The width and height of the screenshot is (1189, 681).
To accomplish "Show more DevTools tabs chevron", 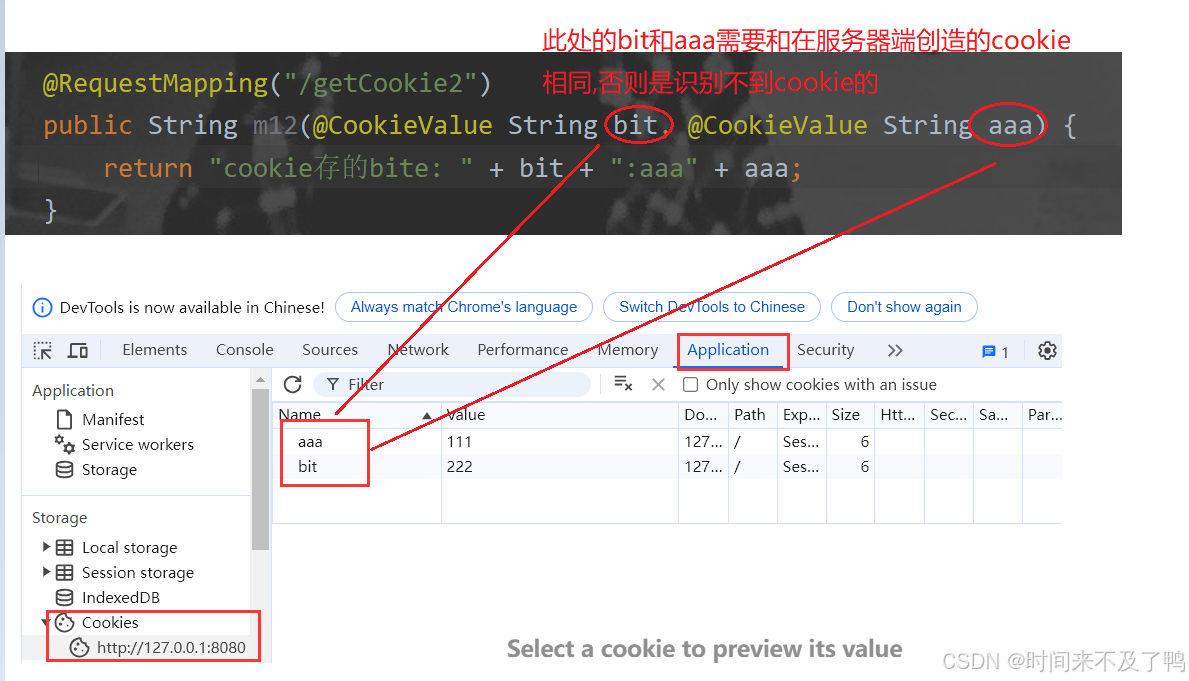I will [x=895, y=350].
